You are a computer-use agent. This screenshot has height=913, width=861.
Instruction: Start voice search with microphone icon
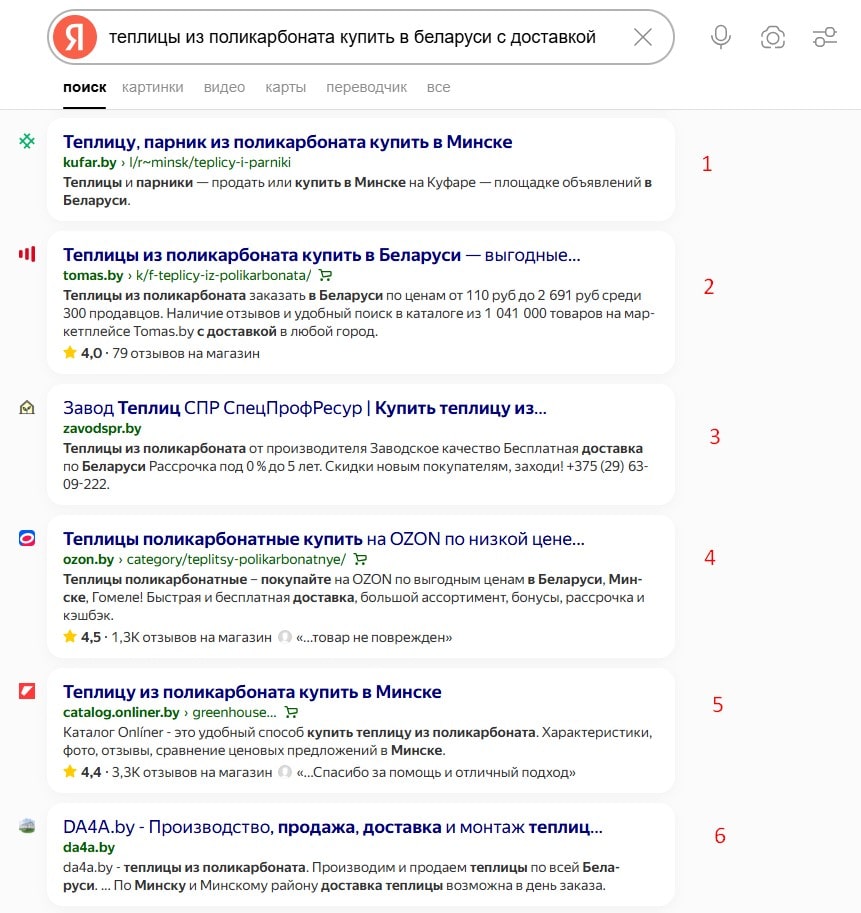coord(720,37)
